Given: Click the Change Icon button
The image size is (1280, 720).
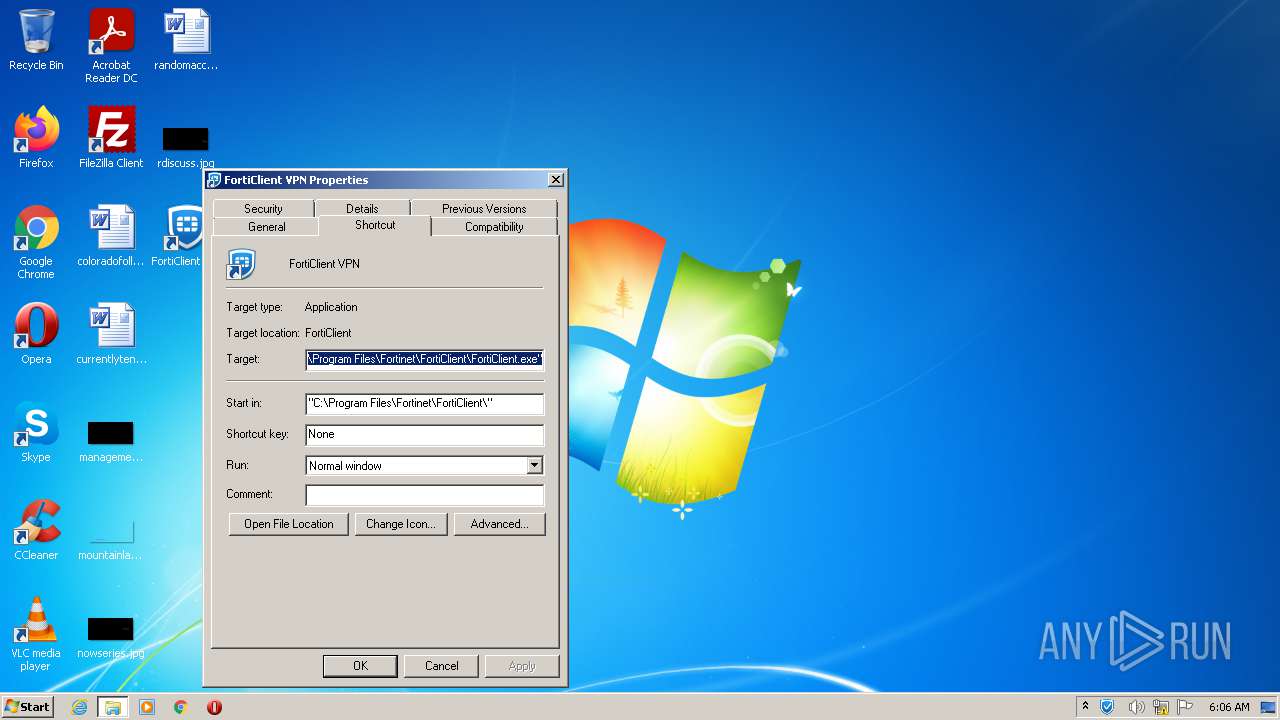Looking at the screenshot, I should [x=400, y=524].
